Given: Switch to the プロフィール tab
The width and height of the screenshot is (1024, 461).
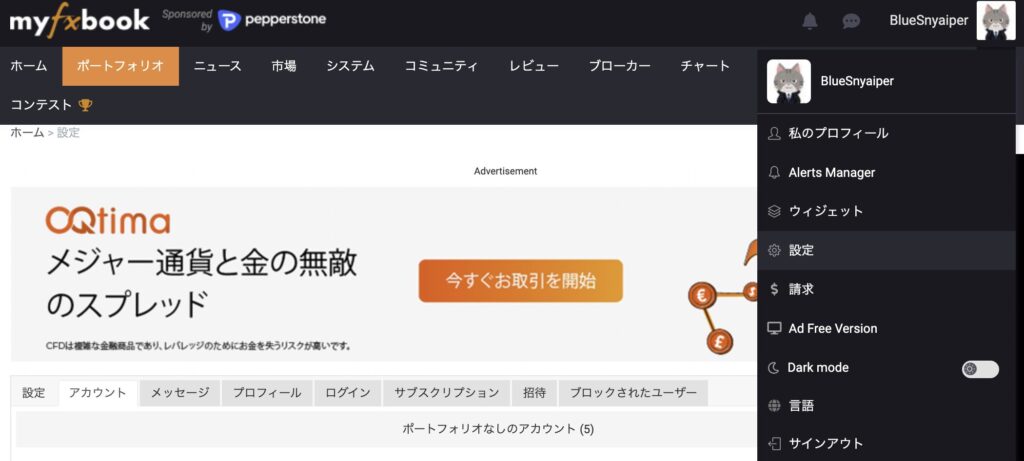Looking at the screenshot, I should pyautogui.click(x=267, y=393).
